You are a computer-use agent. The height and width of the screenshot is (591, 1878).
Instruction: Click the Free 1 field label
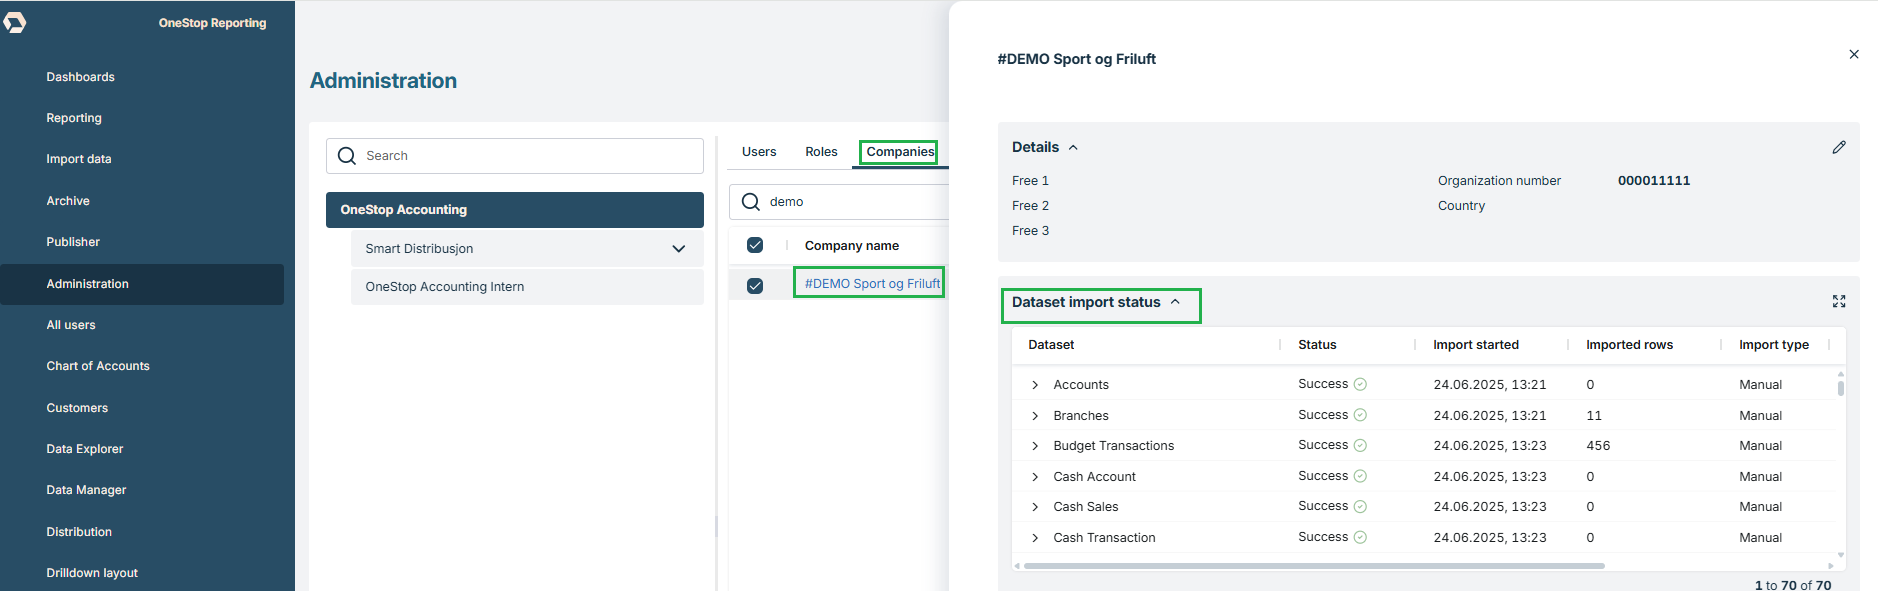[x=1030, y=181]
